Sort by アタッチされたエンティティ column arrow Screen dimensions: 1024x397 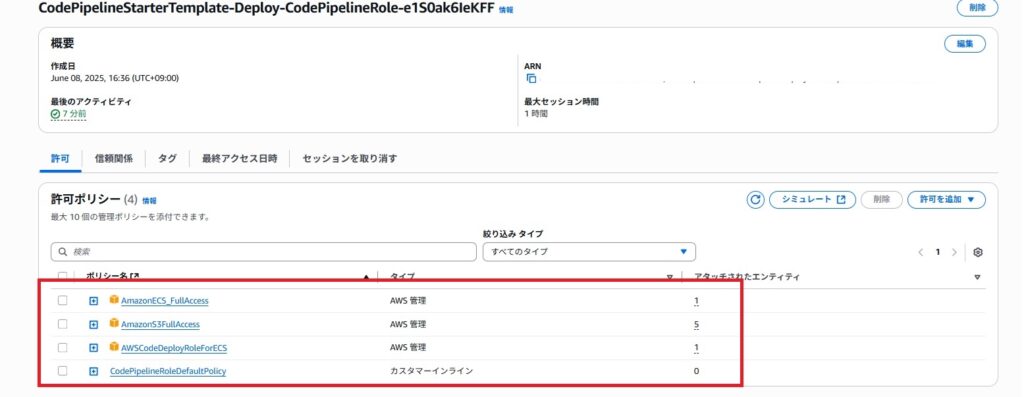pyautogui.click(x=977, y=278)
